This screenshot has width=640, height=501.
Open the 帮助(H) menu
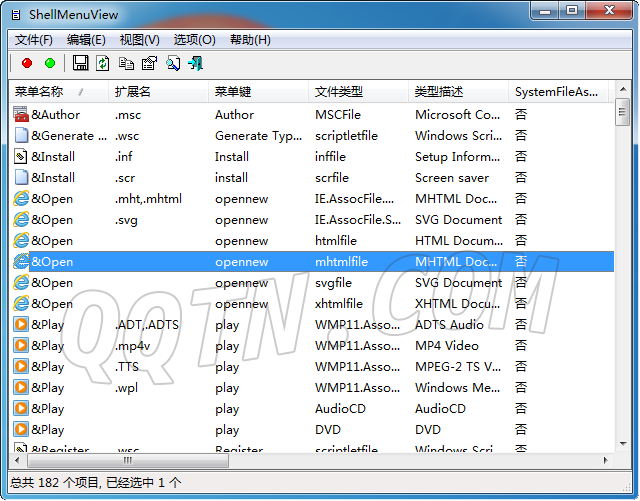(250, 40)
